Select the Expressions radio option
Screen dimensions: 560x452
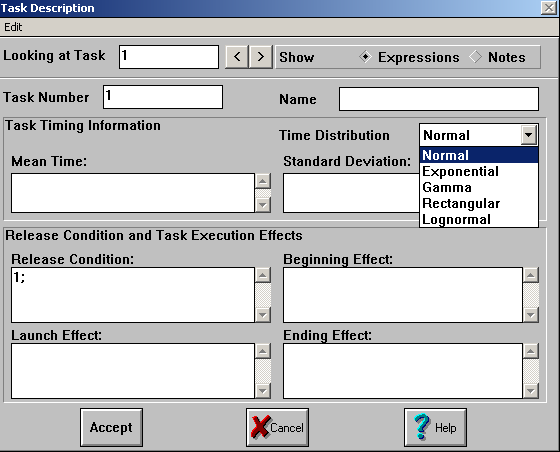click(x=409, y=57)
